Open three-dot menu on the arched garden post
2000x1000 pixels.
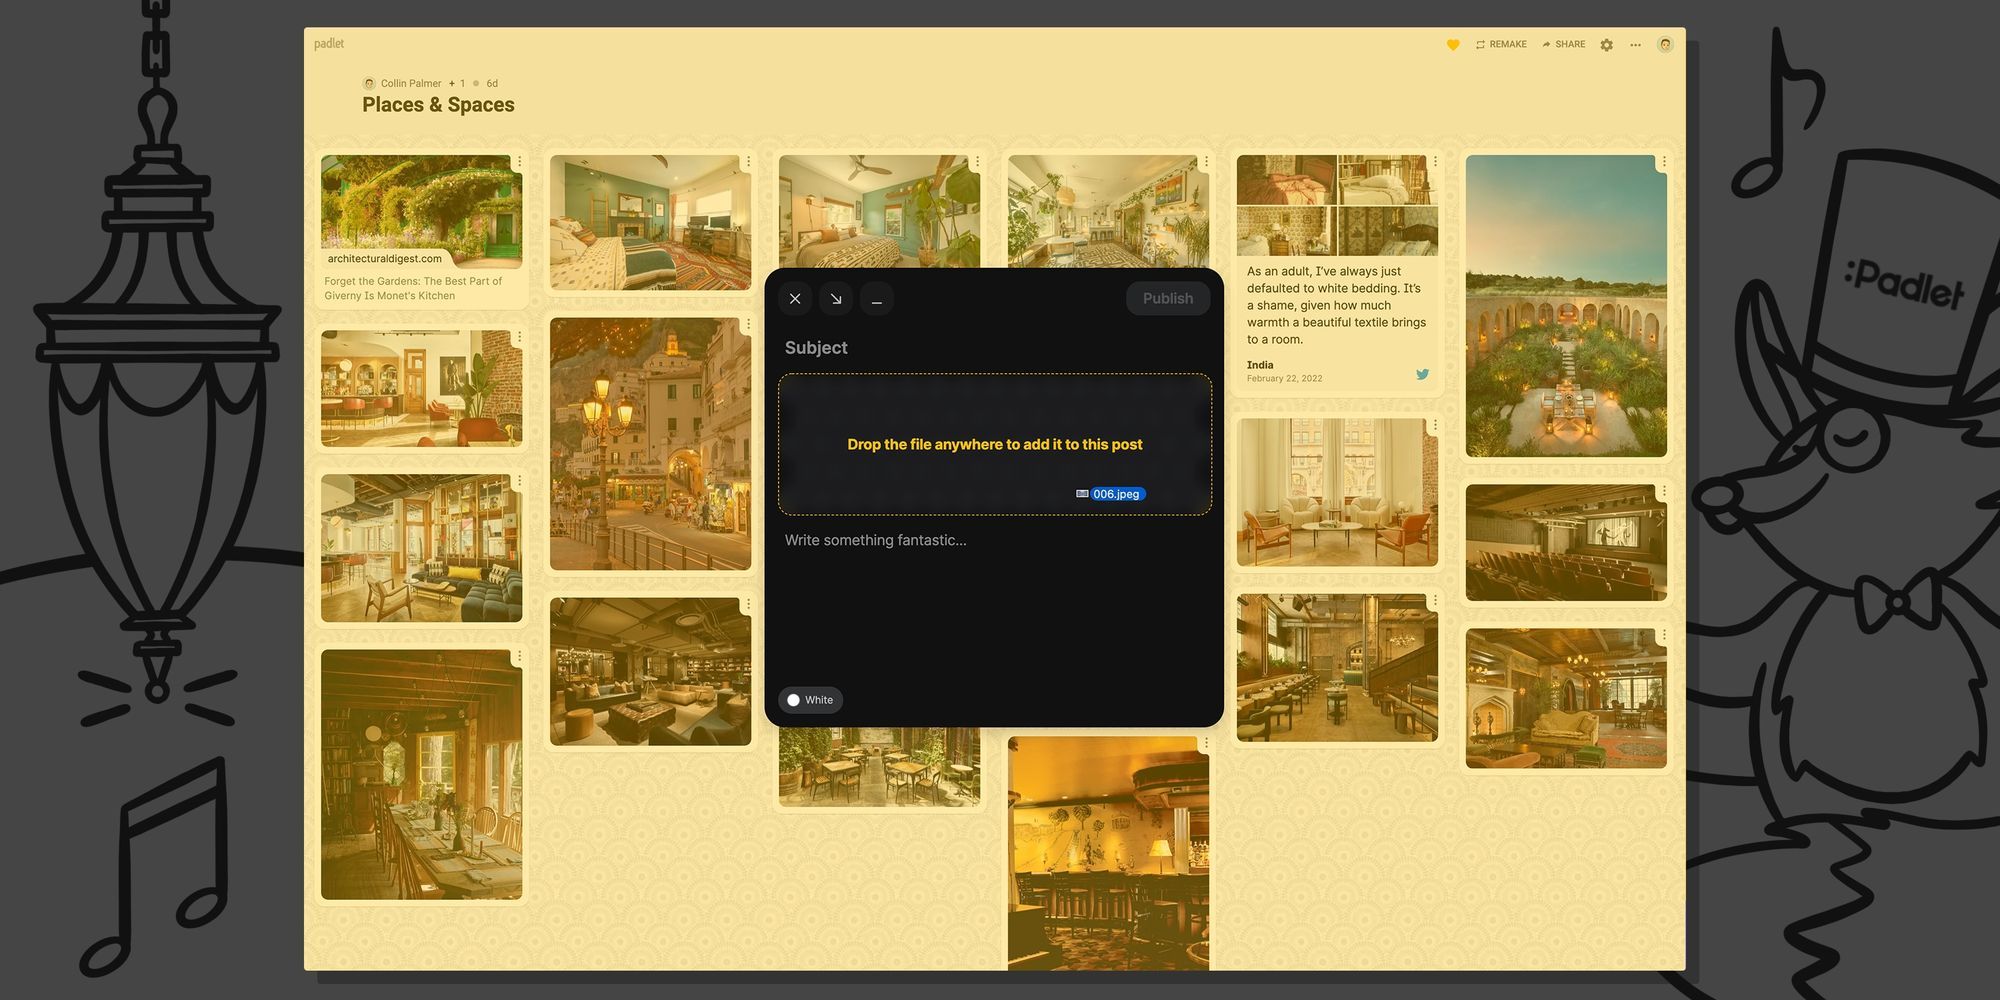(1664, 162)
